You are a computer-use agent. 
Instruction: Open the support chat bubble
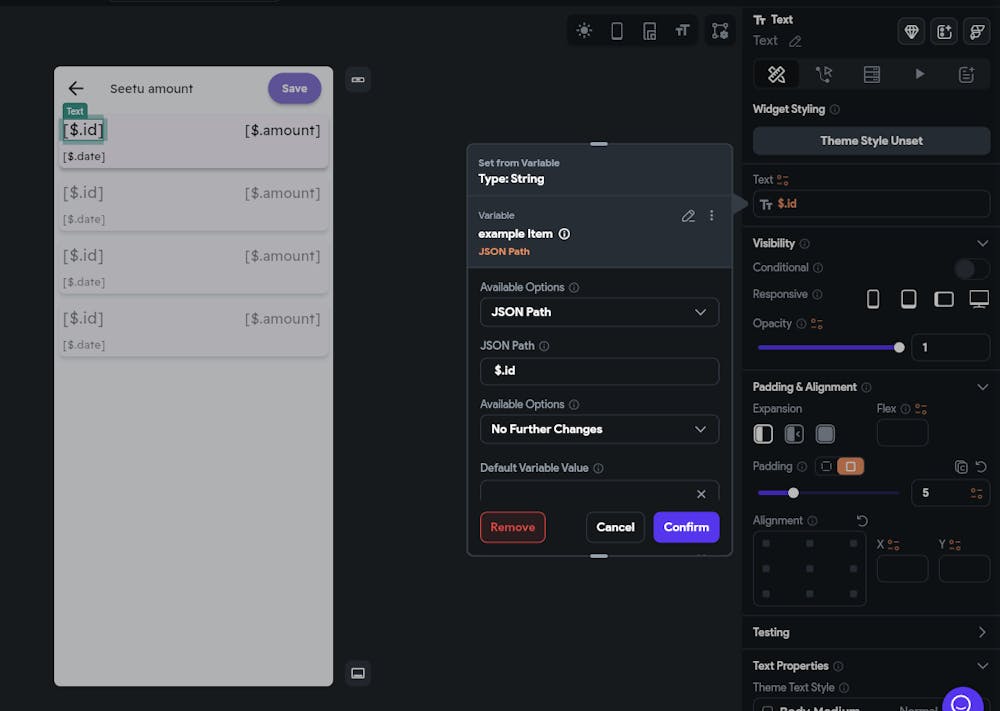[962, 701]
